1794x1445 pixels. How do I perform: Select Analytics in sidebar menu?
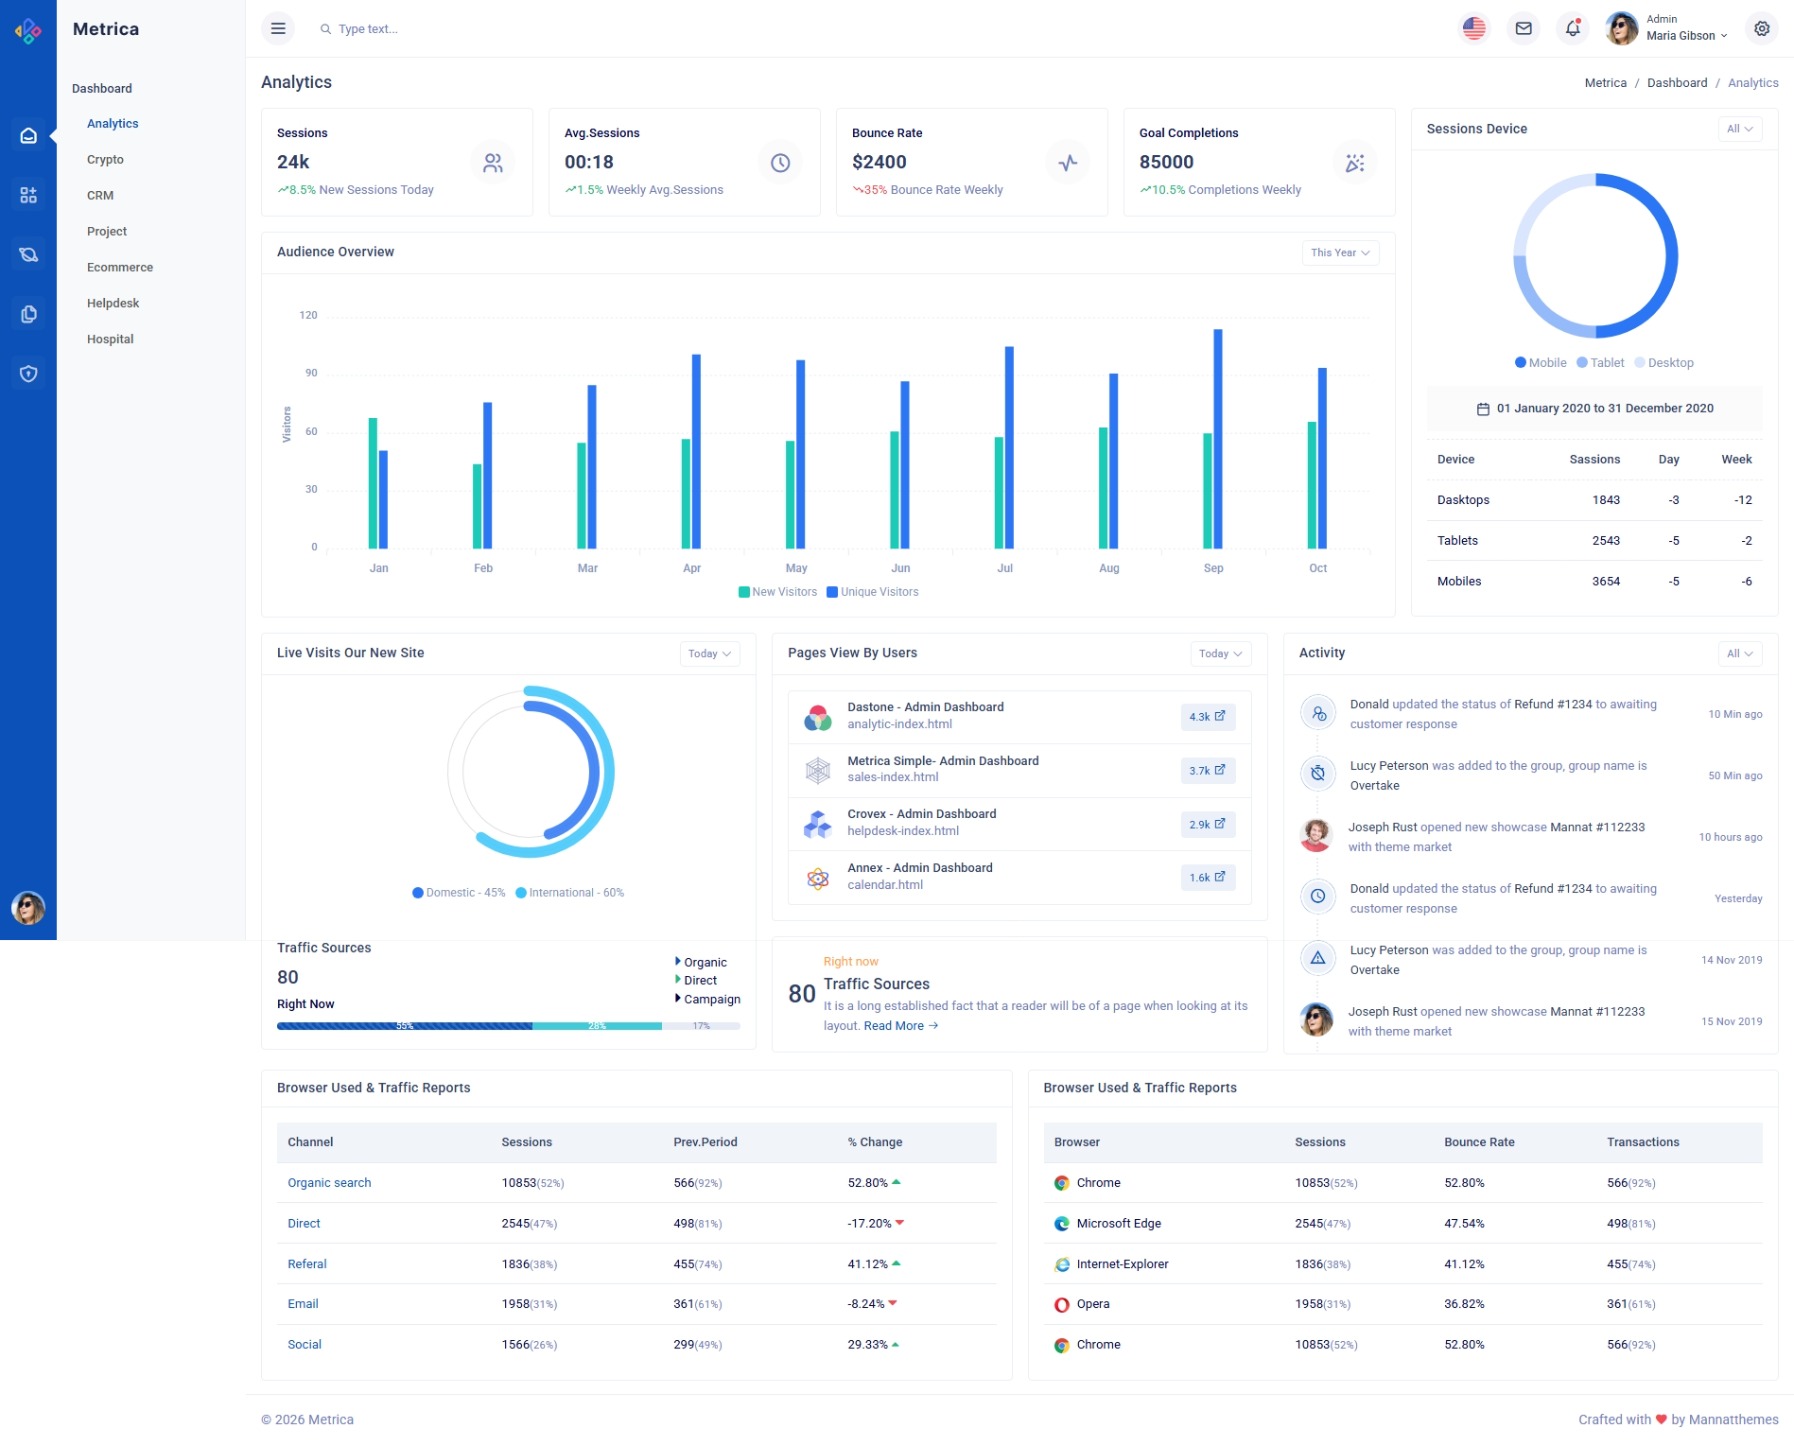click(x=113, y=124)
